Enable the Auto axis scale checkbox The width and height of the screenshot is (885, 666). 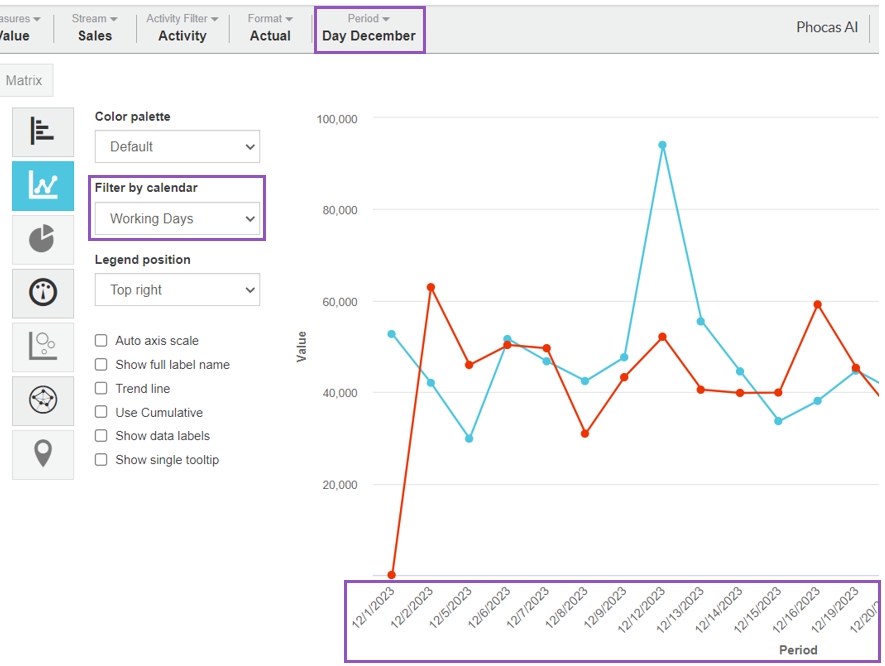101,341
